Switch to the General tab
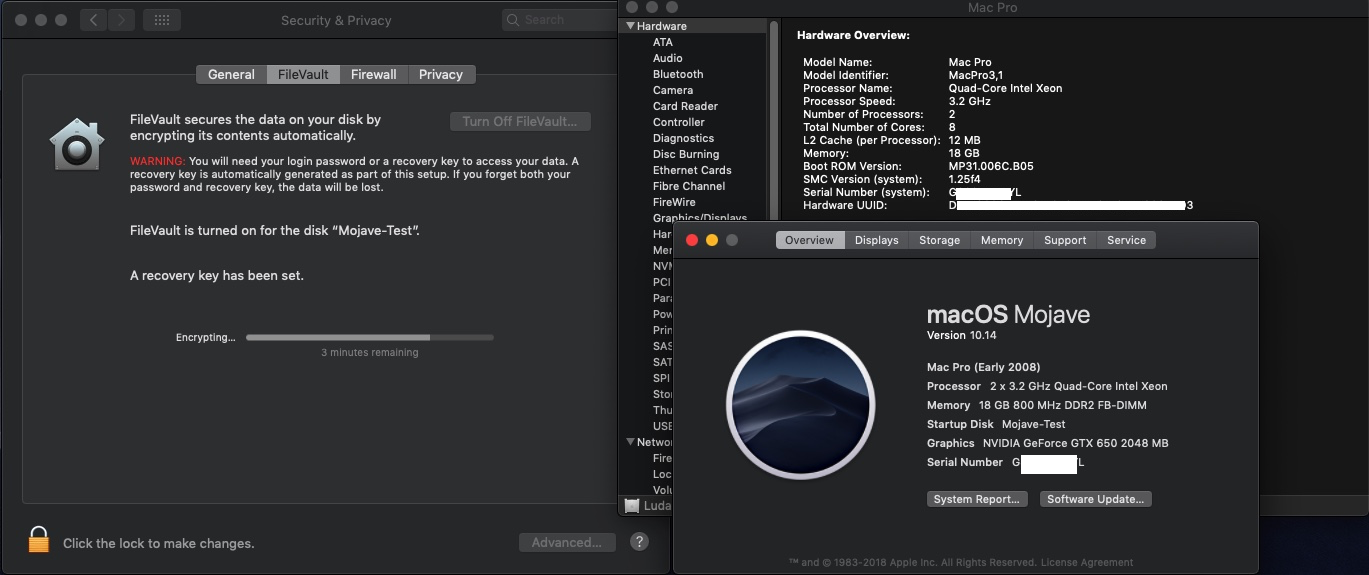 [x=231, y=75]
